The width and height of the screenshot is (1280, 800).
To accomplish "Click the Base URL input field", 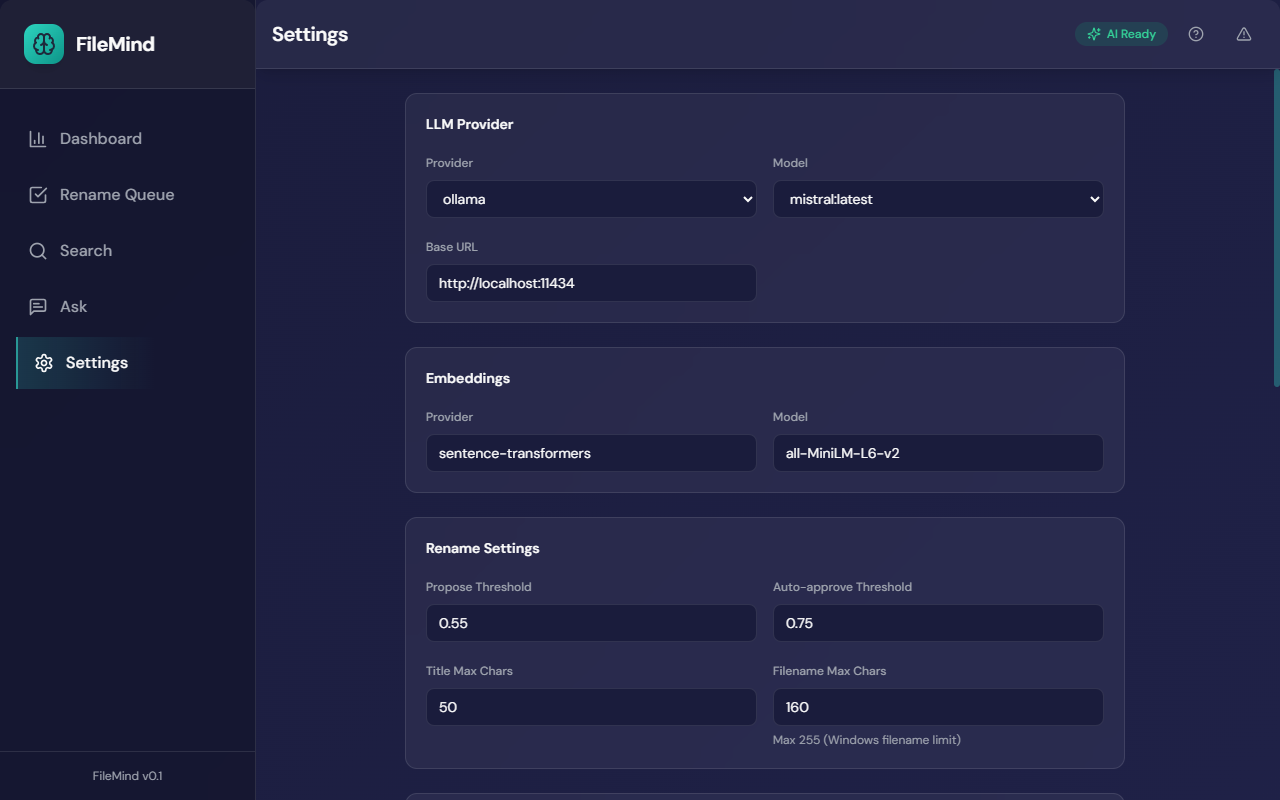I will pos(591,283).
